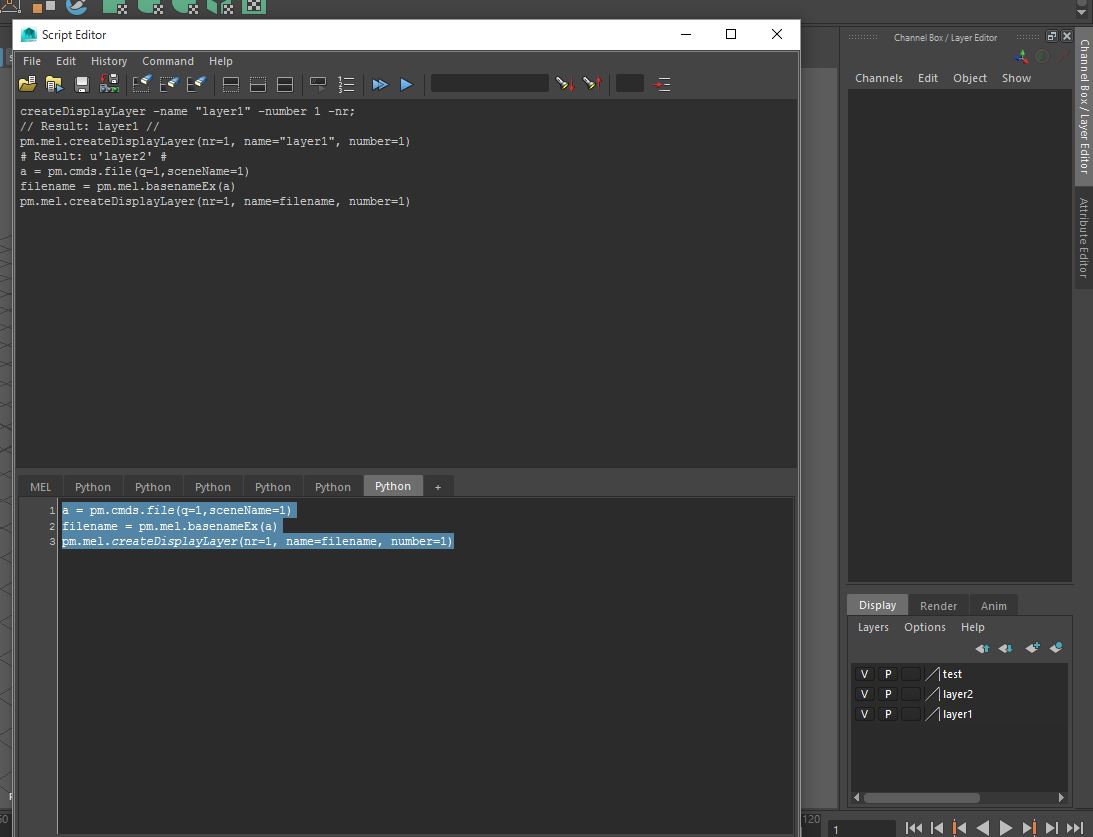
Task: Click Move Layer Up icon
Action: click(x=982, y=648)
